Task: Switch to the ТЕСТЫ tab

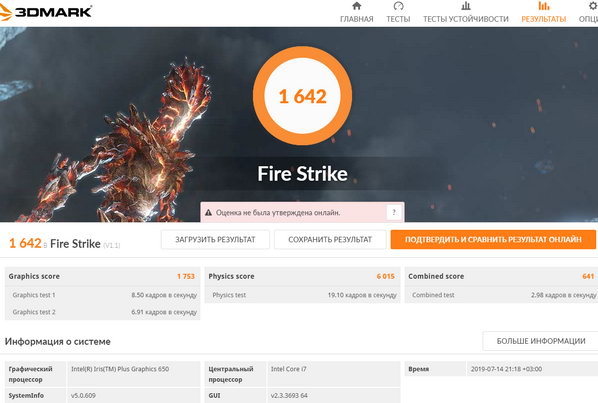Action: pos(398,19)
